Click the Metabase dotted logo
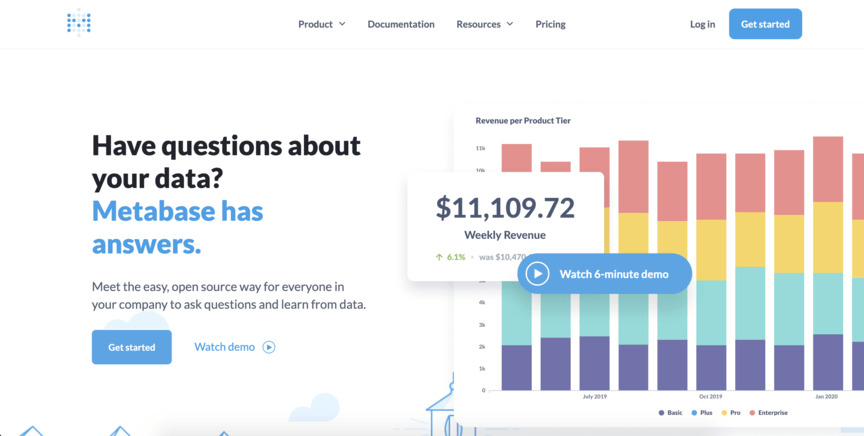The width and height of the screenshot is (864, 436). (79, 23)
